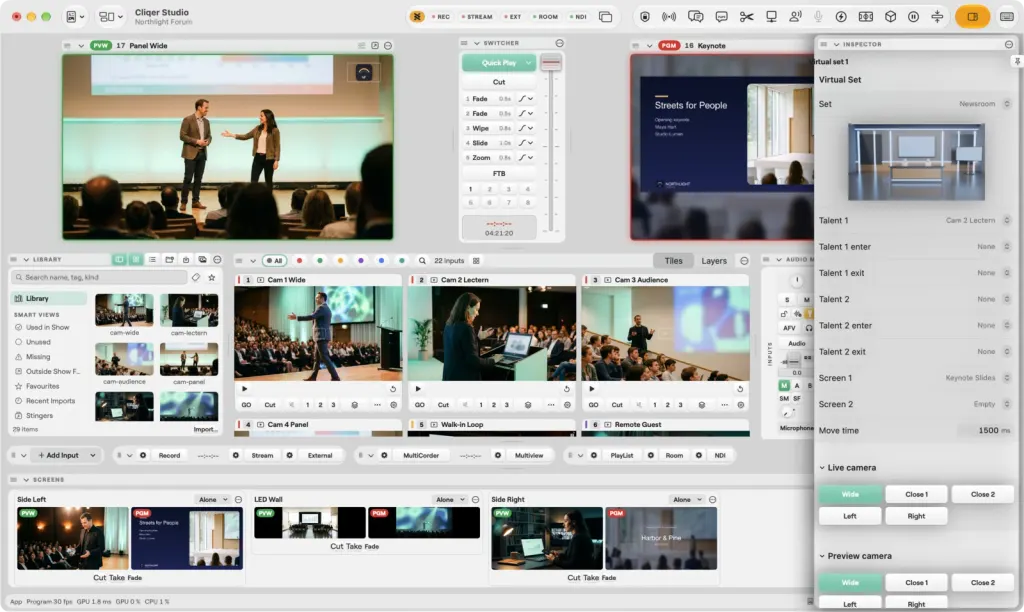Open the Add Input dropdown arrow
The height and width of the screenshot is (612, 1024).
93,455
